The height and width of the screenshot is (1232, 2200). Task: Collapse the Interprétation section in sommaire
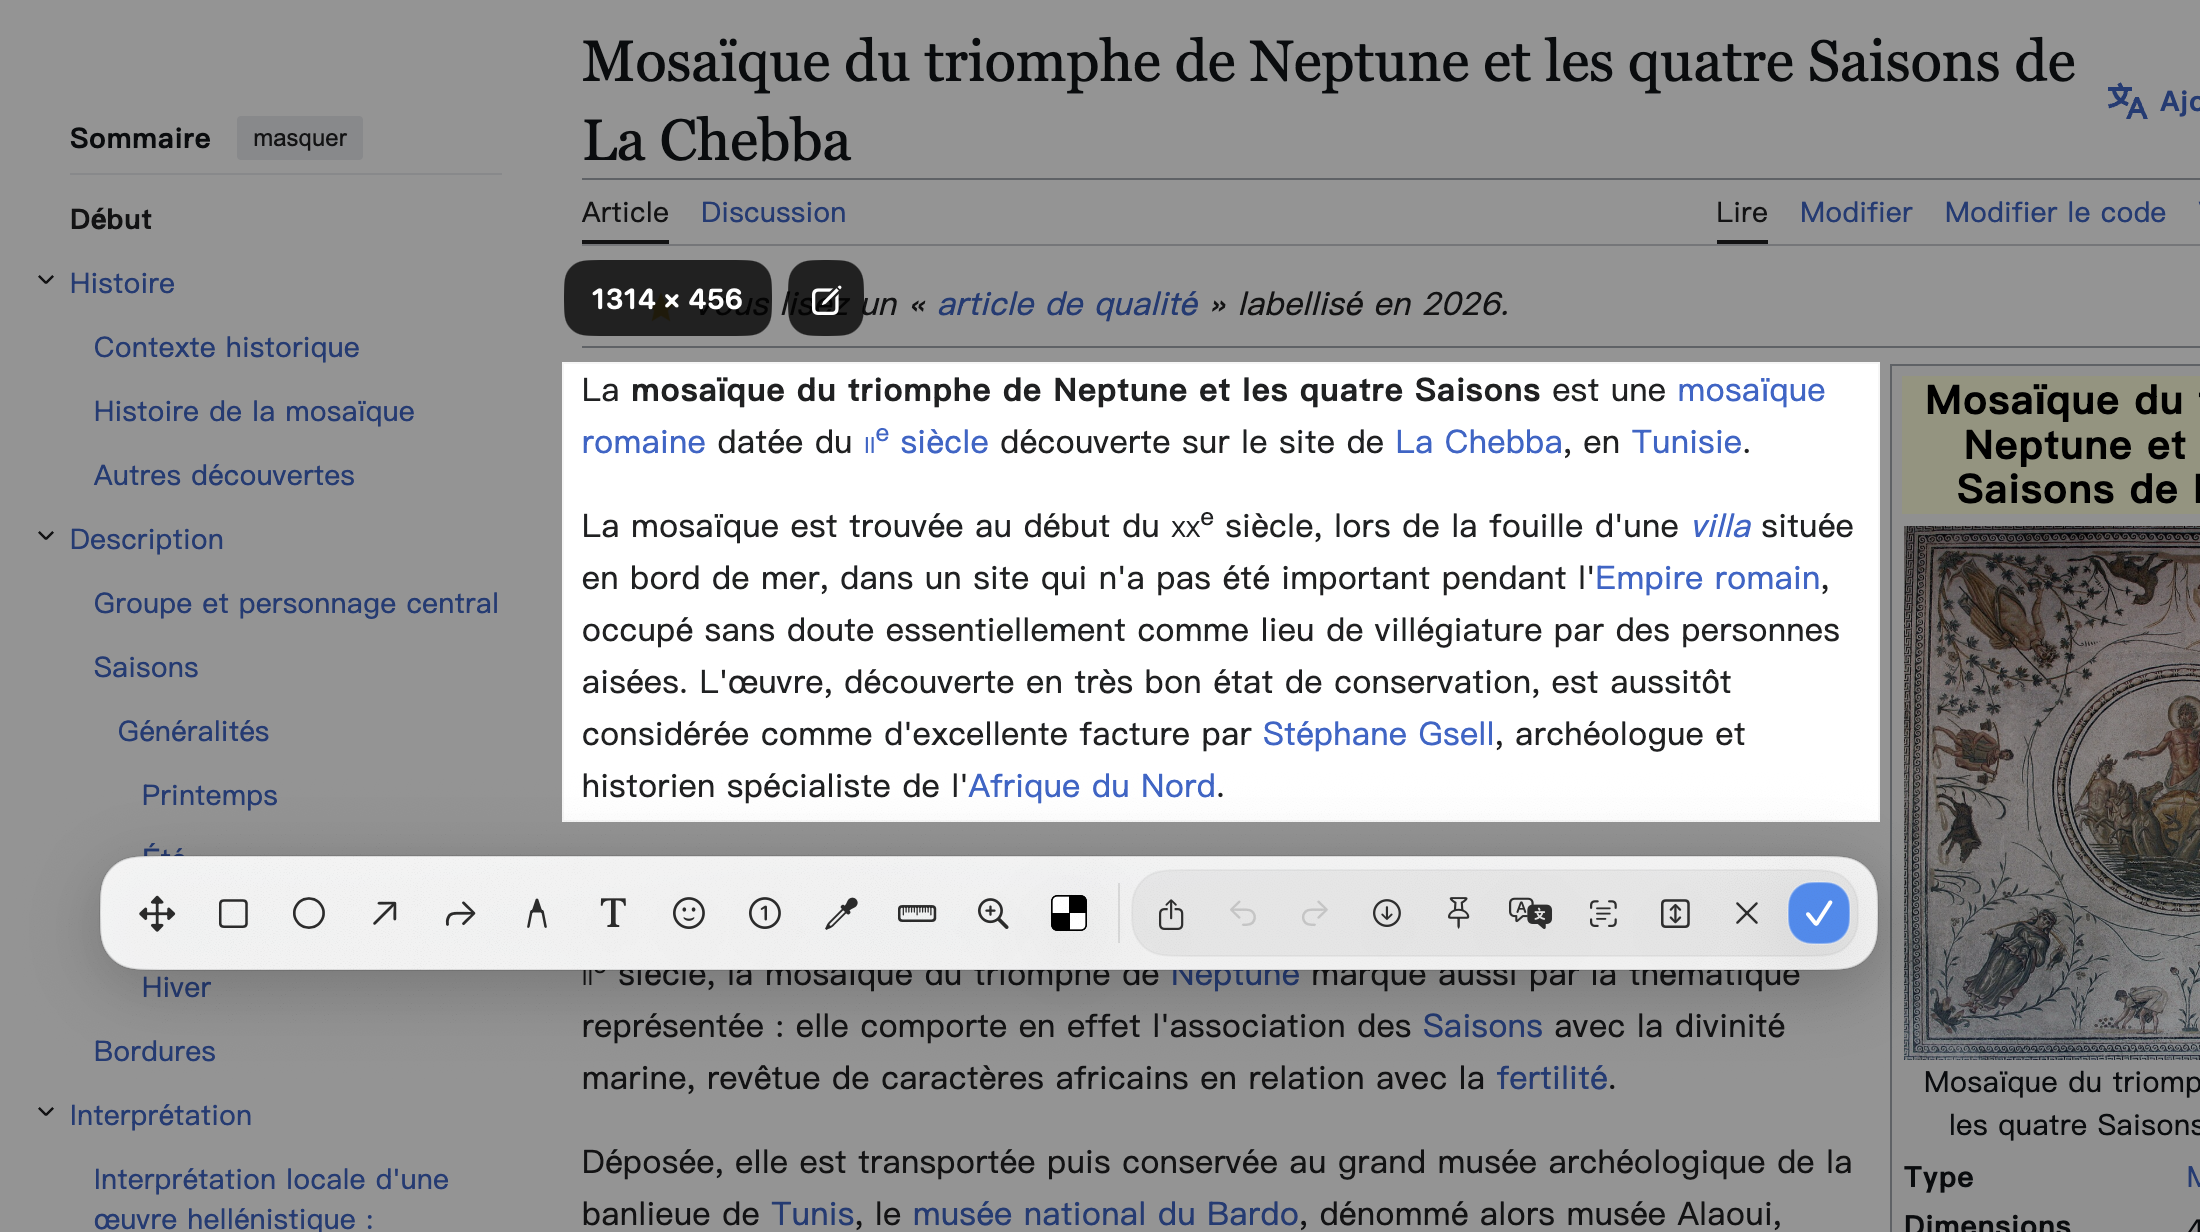(46, 1113)
